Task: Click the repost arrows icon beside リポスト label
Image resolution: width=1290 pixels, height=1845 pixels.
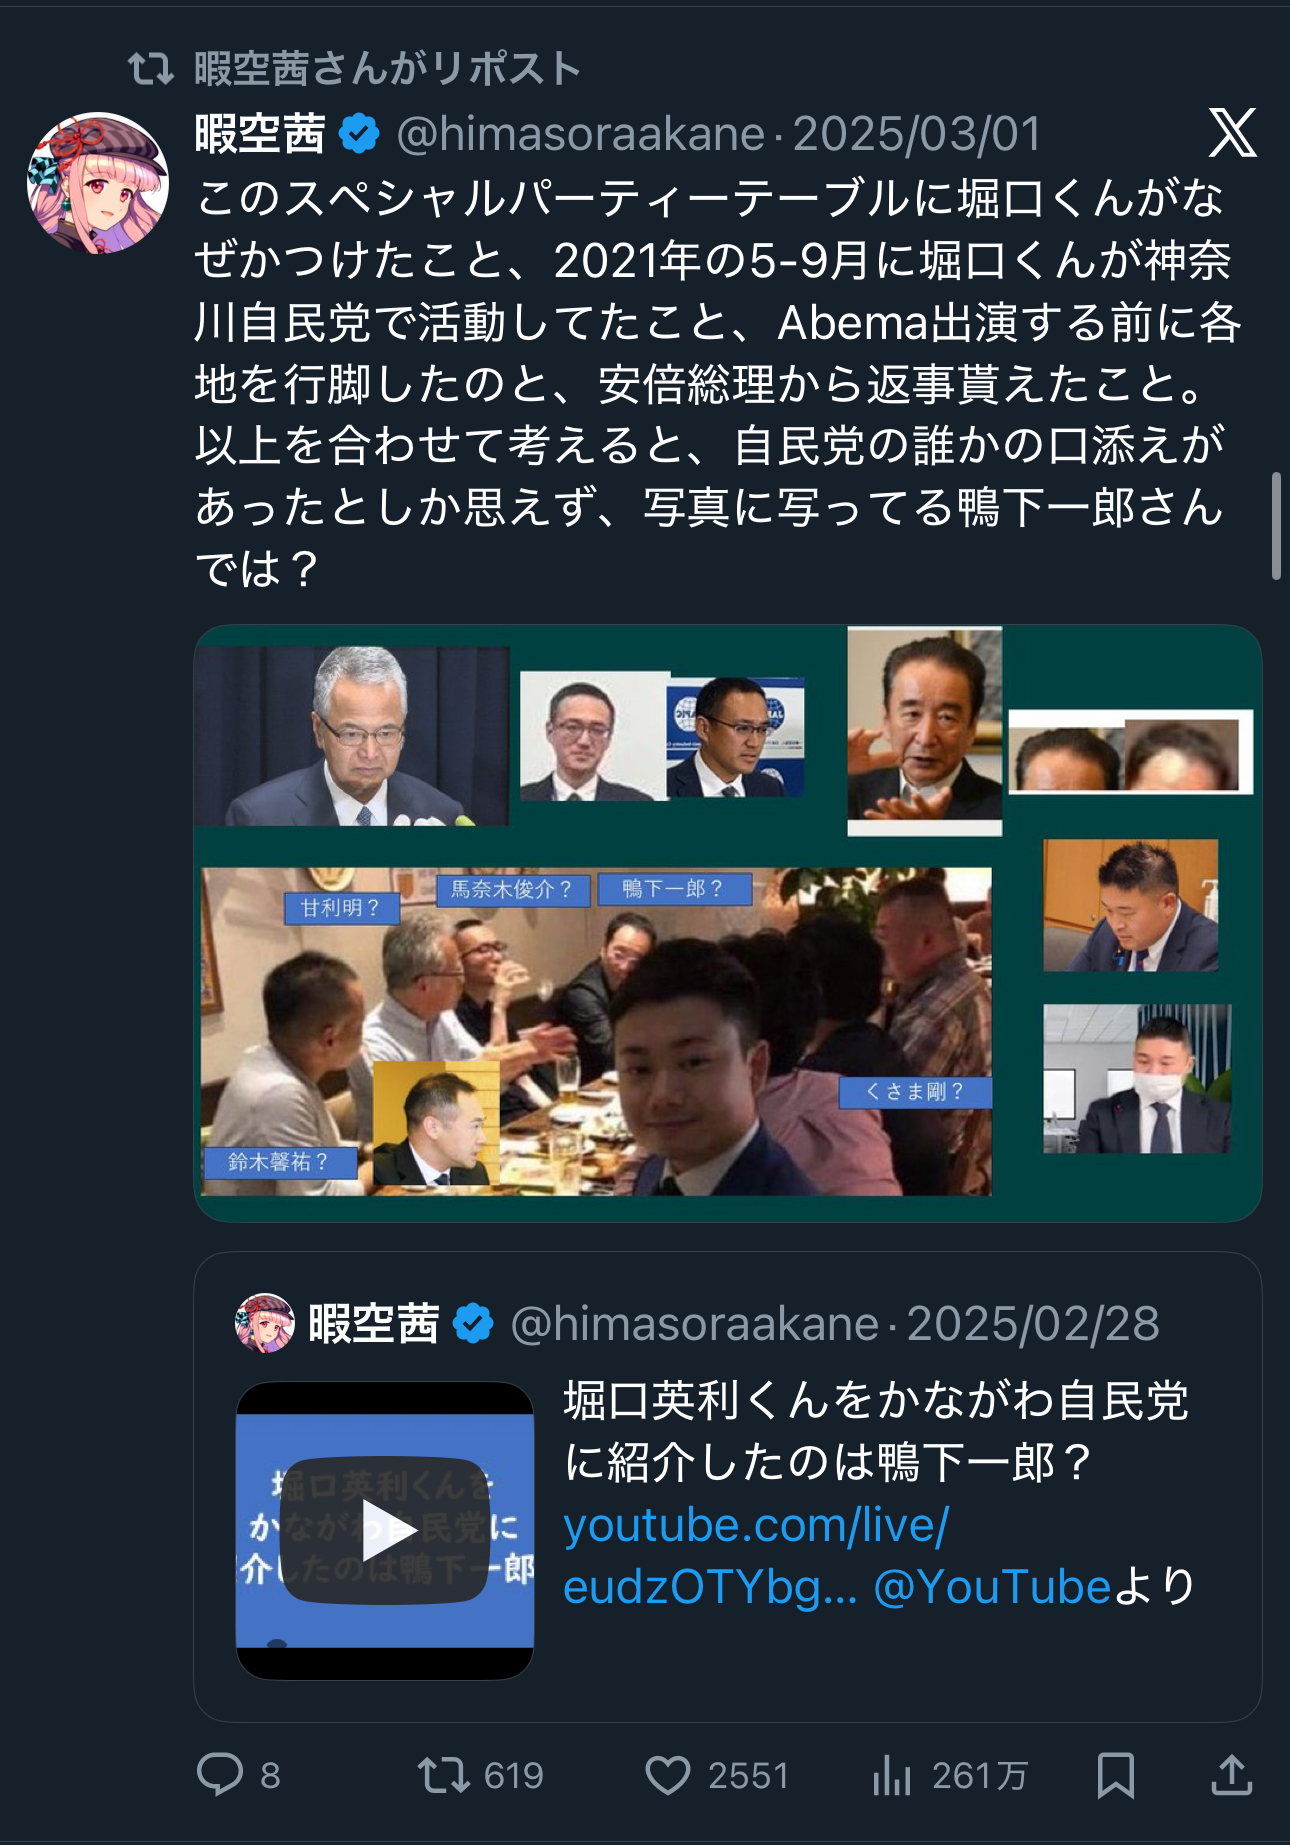Action: point(152,69)
